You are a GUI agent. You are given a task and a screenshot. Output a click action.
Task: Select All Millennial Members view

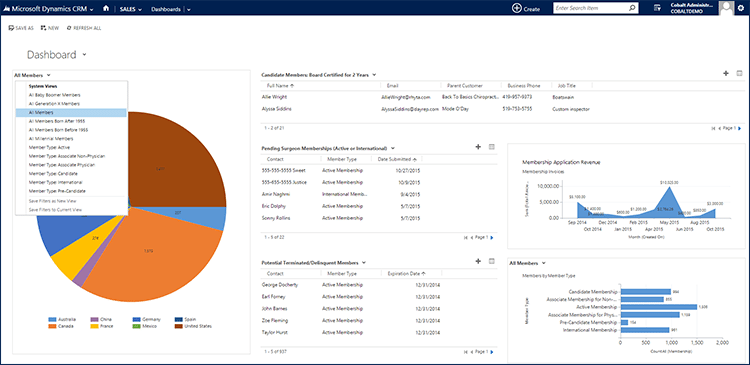click(51, 139)
